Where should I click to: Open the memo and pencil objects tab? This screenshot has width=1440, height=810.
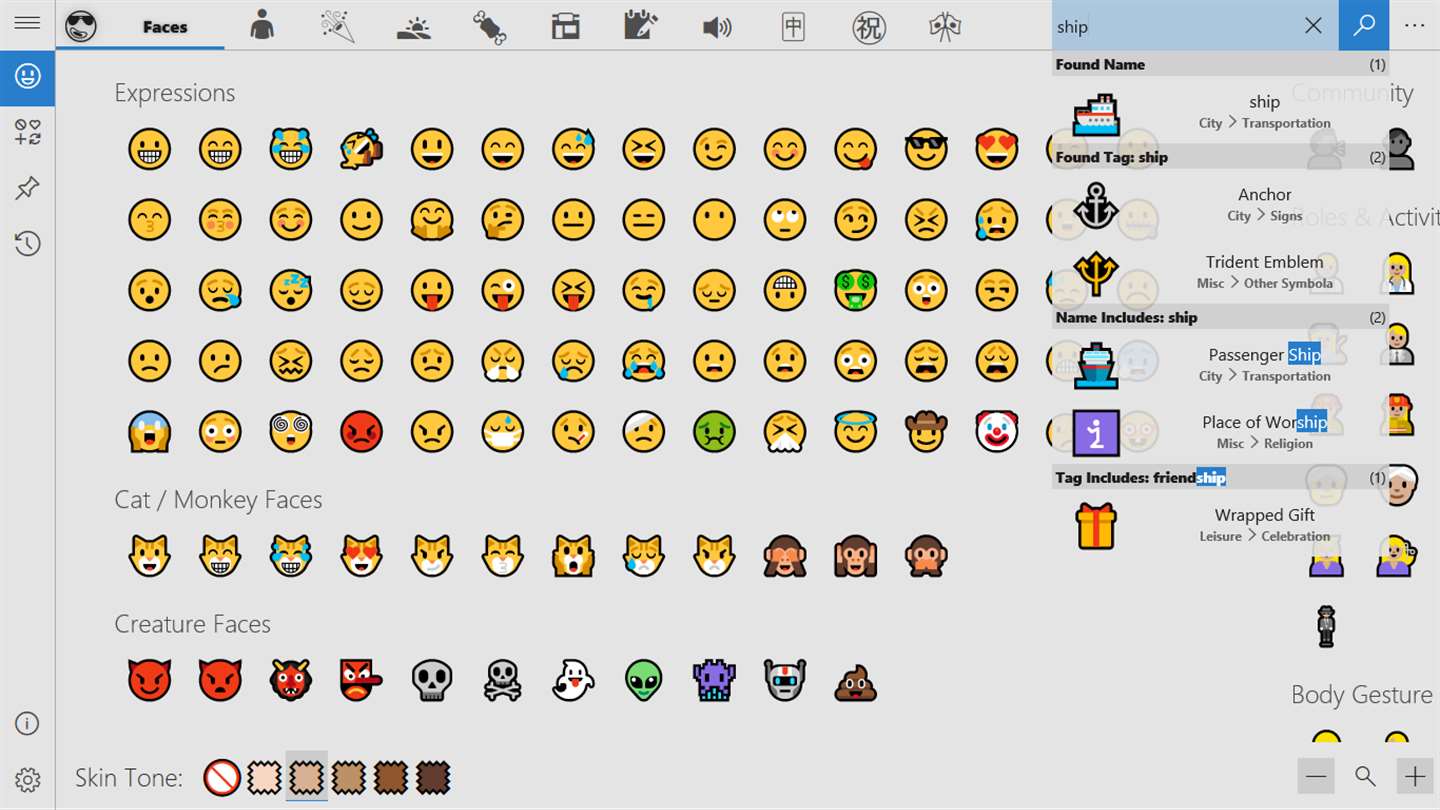pos(641,26)
